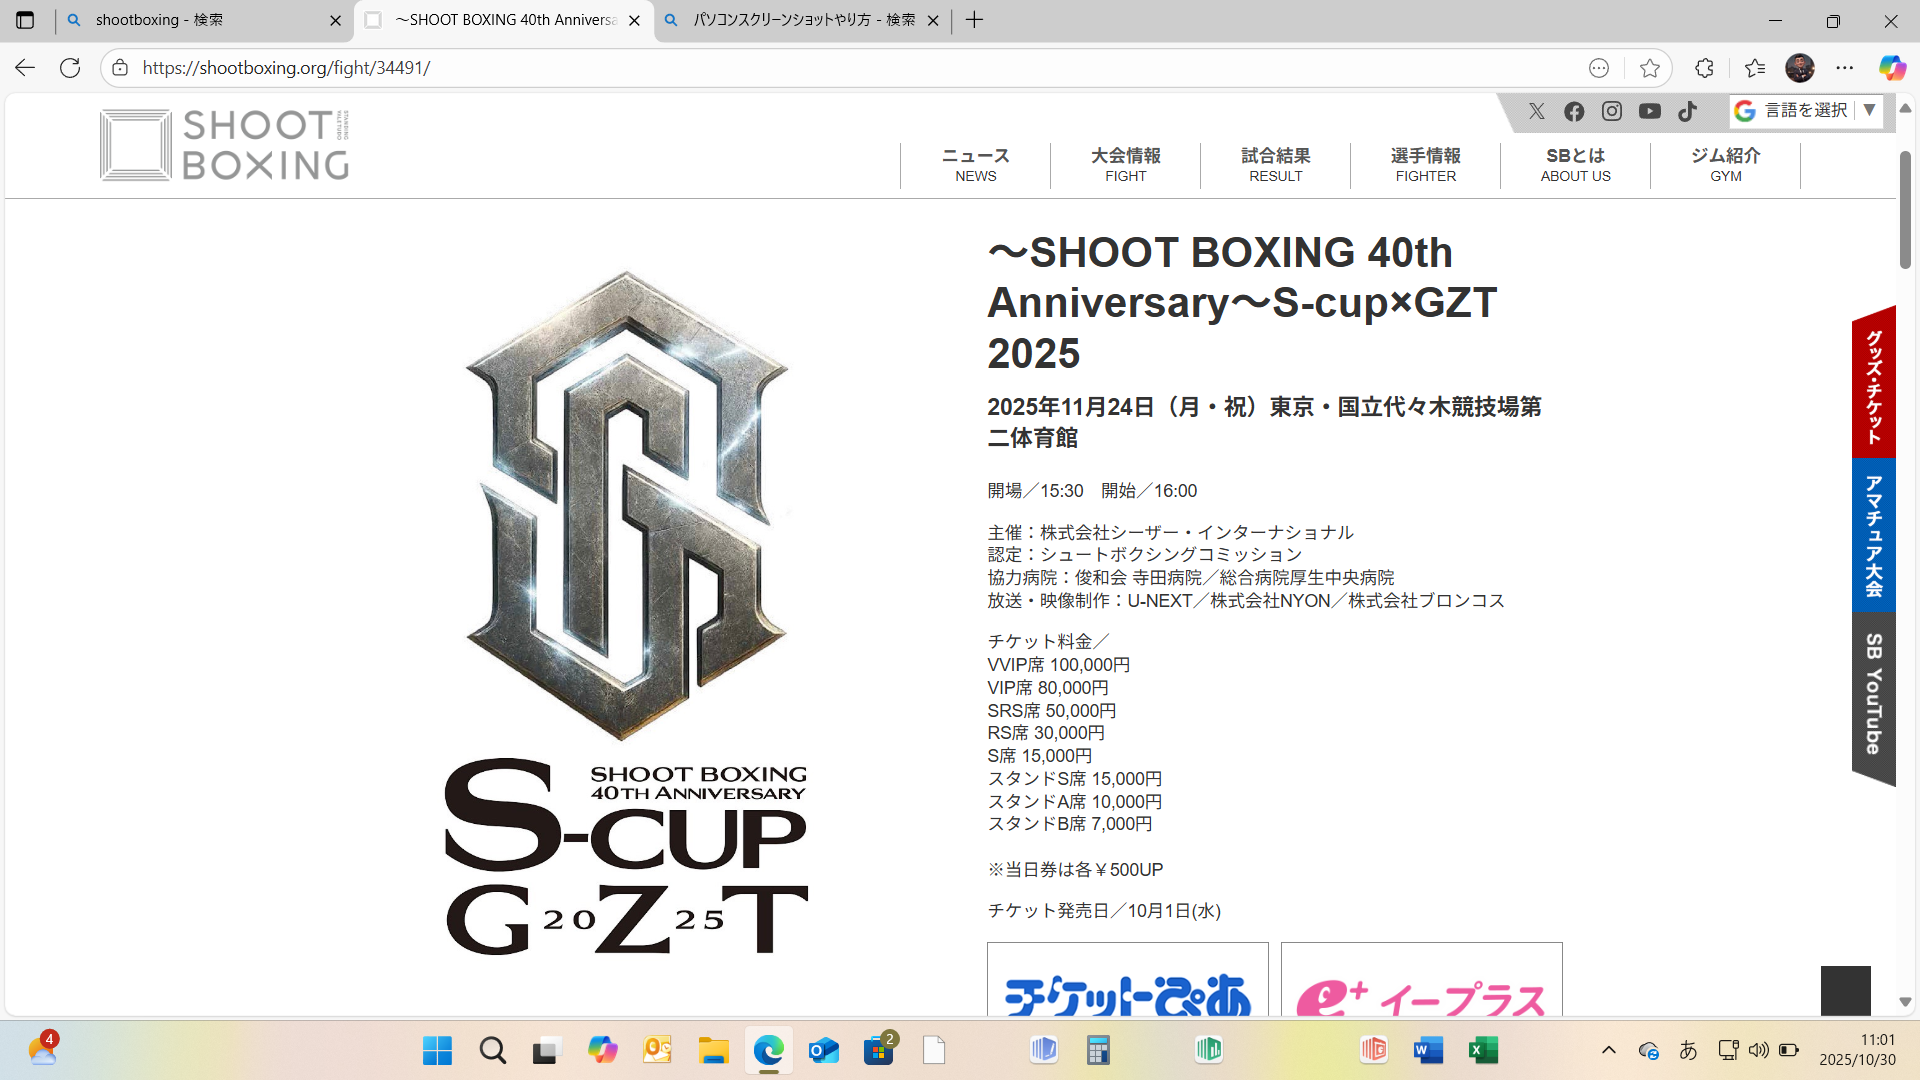The height and width of the screenshot is (1080, 1920).
Task: Open the FIGHT navigation menu item
Action: (x=1125, y=165)
